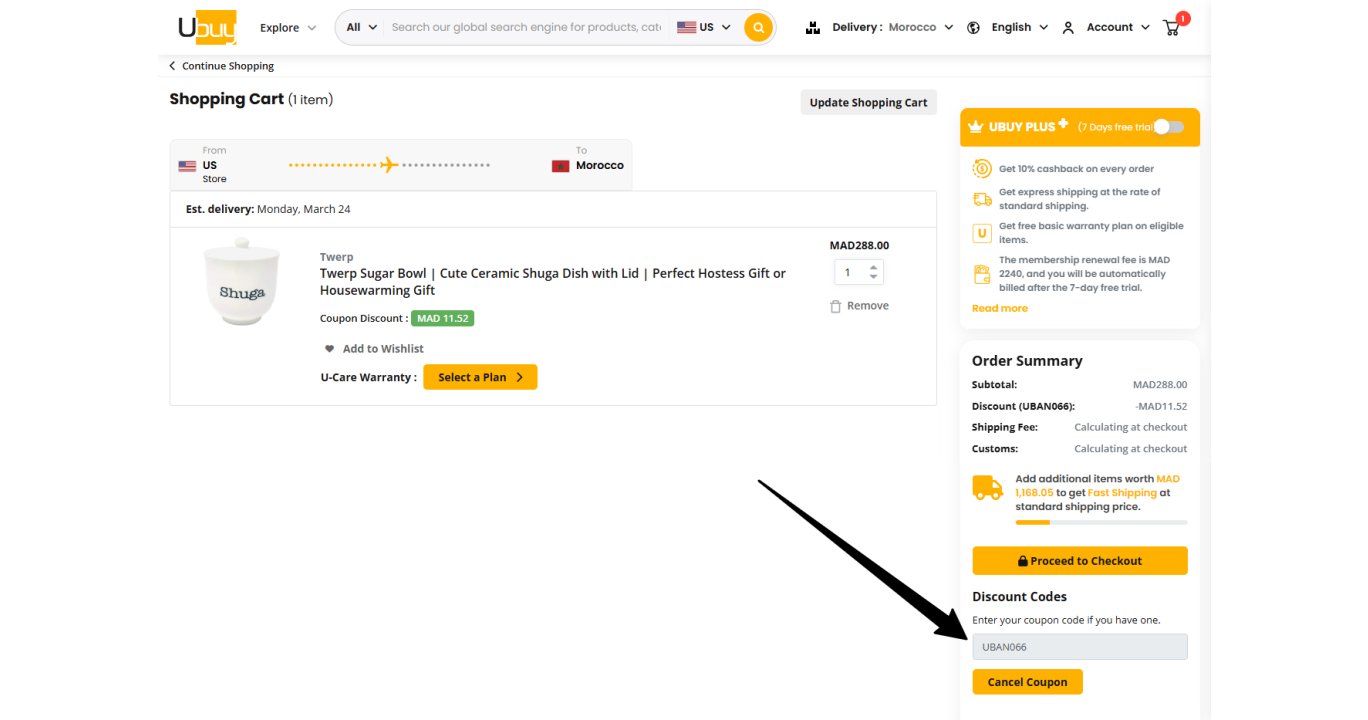Open the All categories search dropdown
This screenshot has width=1368, height=720.
coord(362,28)
